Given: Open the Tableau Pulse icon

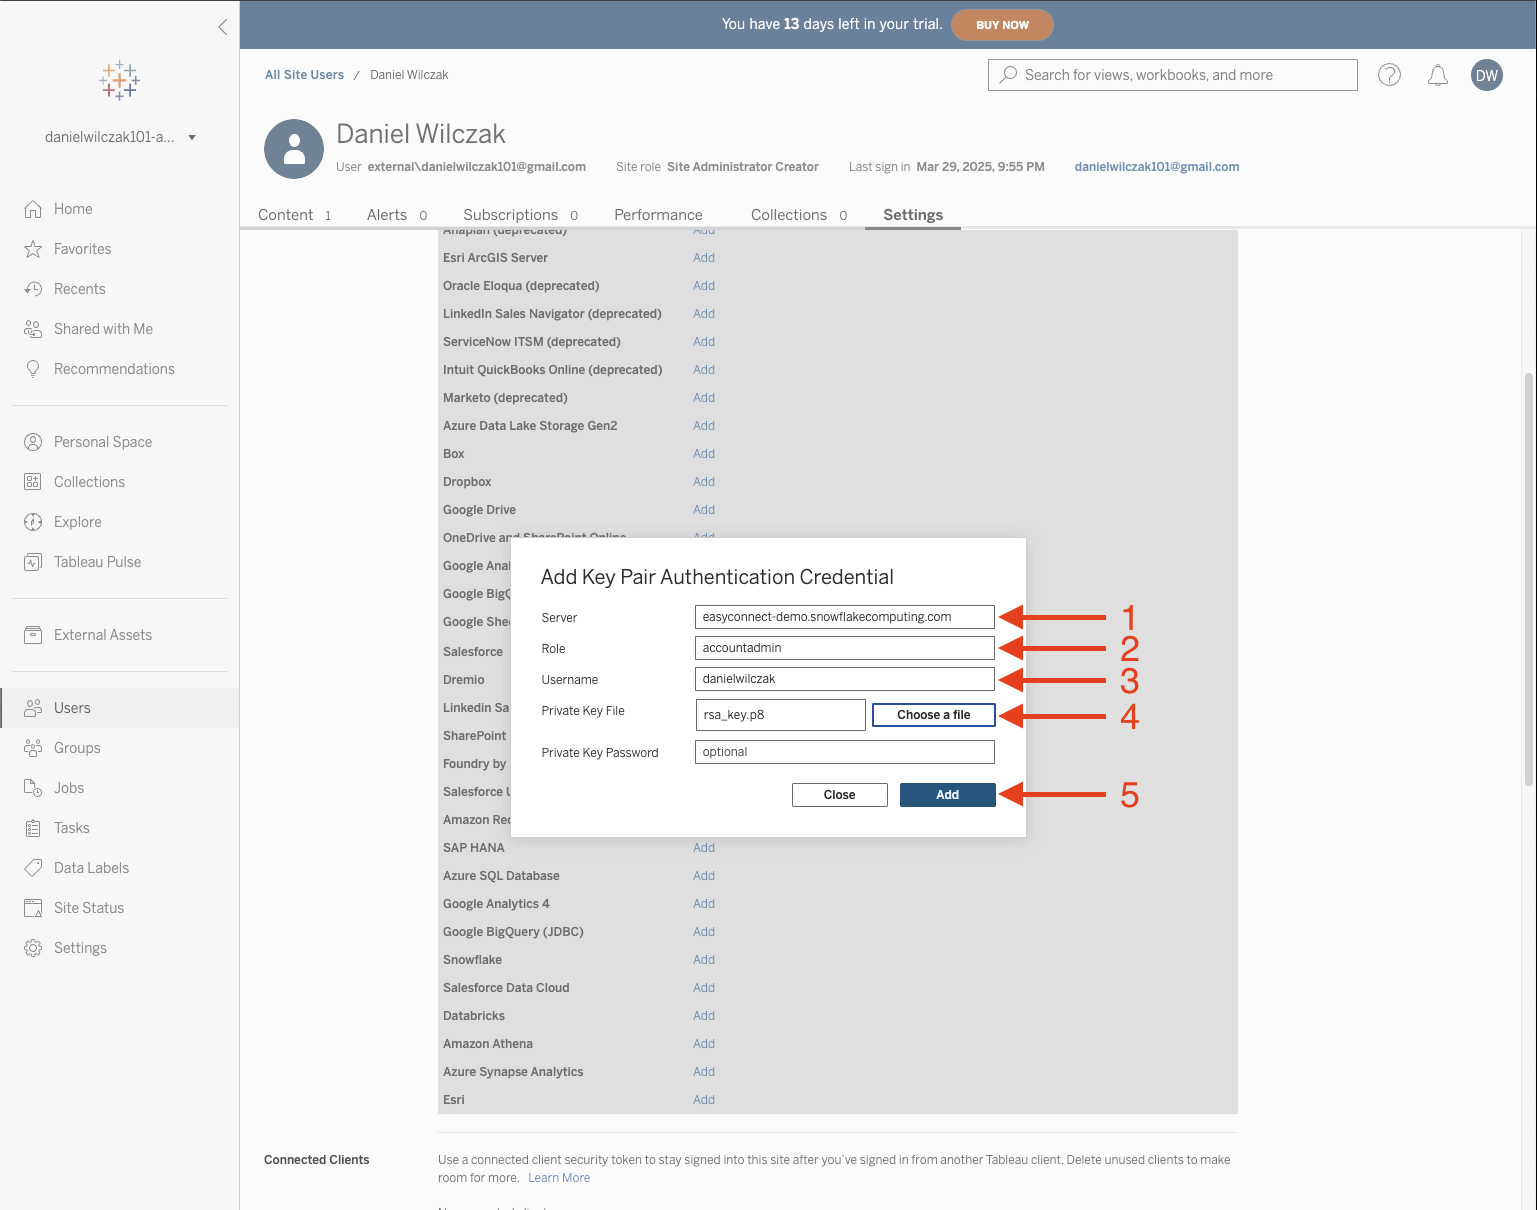Looking at the screenshot, I should (33, 562).
